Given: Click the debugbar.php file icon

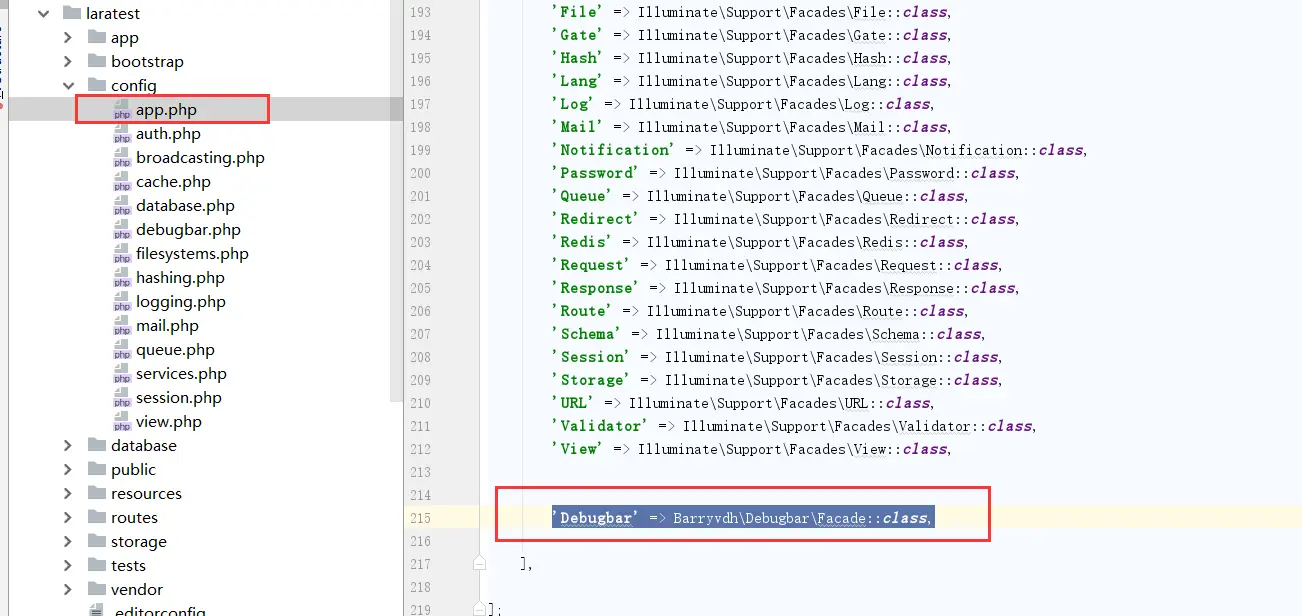Looking at the screenshot, I should (x=122, y=230).
